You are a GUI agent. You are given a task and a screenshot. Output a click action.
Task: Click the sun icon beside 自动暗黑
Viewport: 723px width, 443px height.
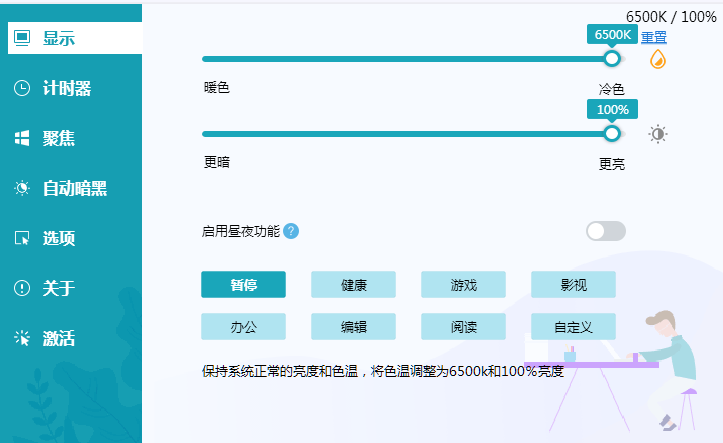(21, 188)
